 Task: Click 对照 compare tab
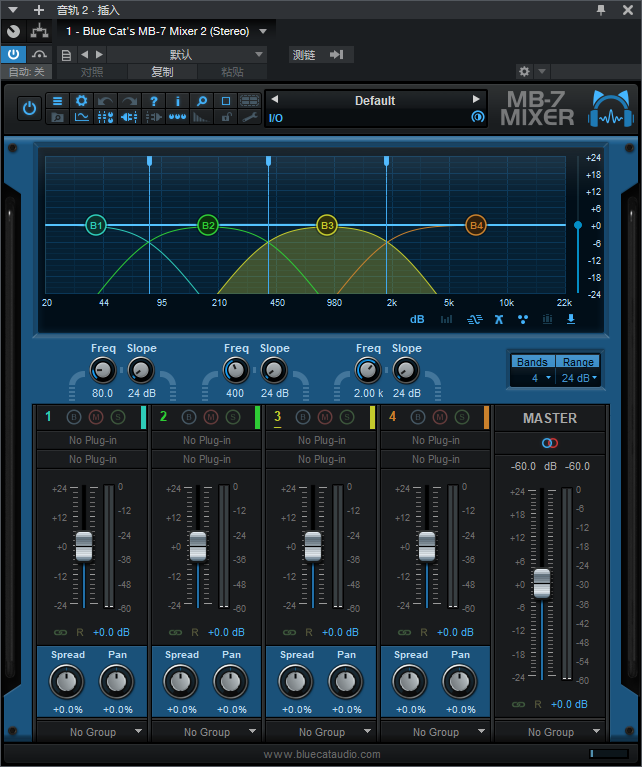(92, 72)
